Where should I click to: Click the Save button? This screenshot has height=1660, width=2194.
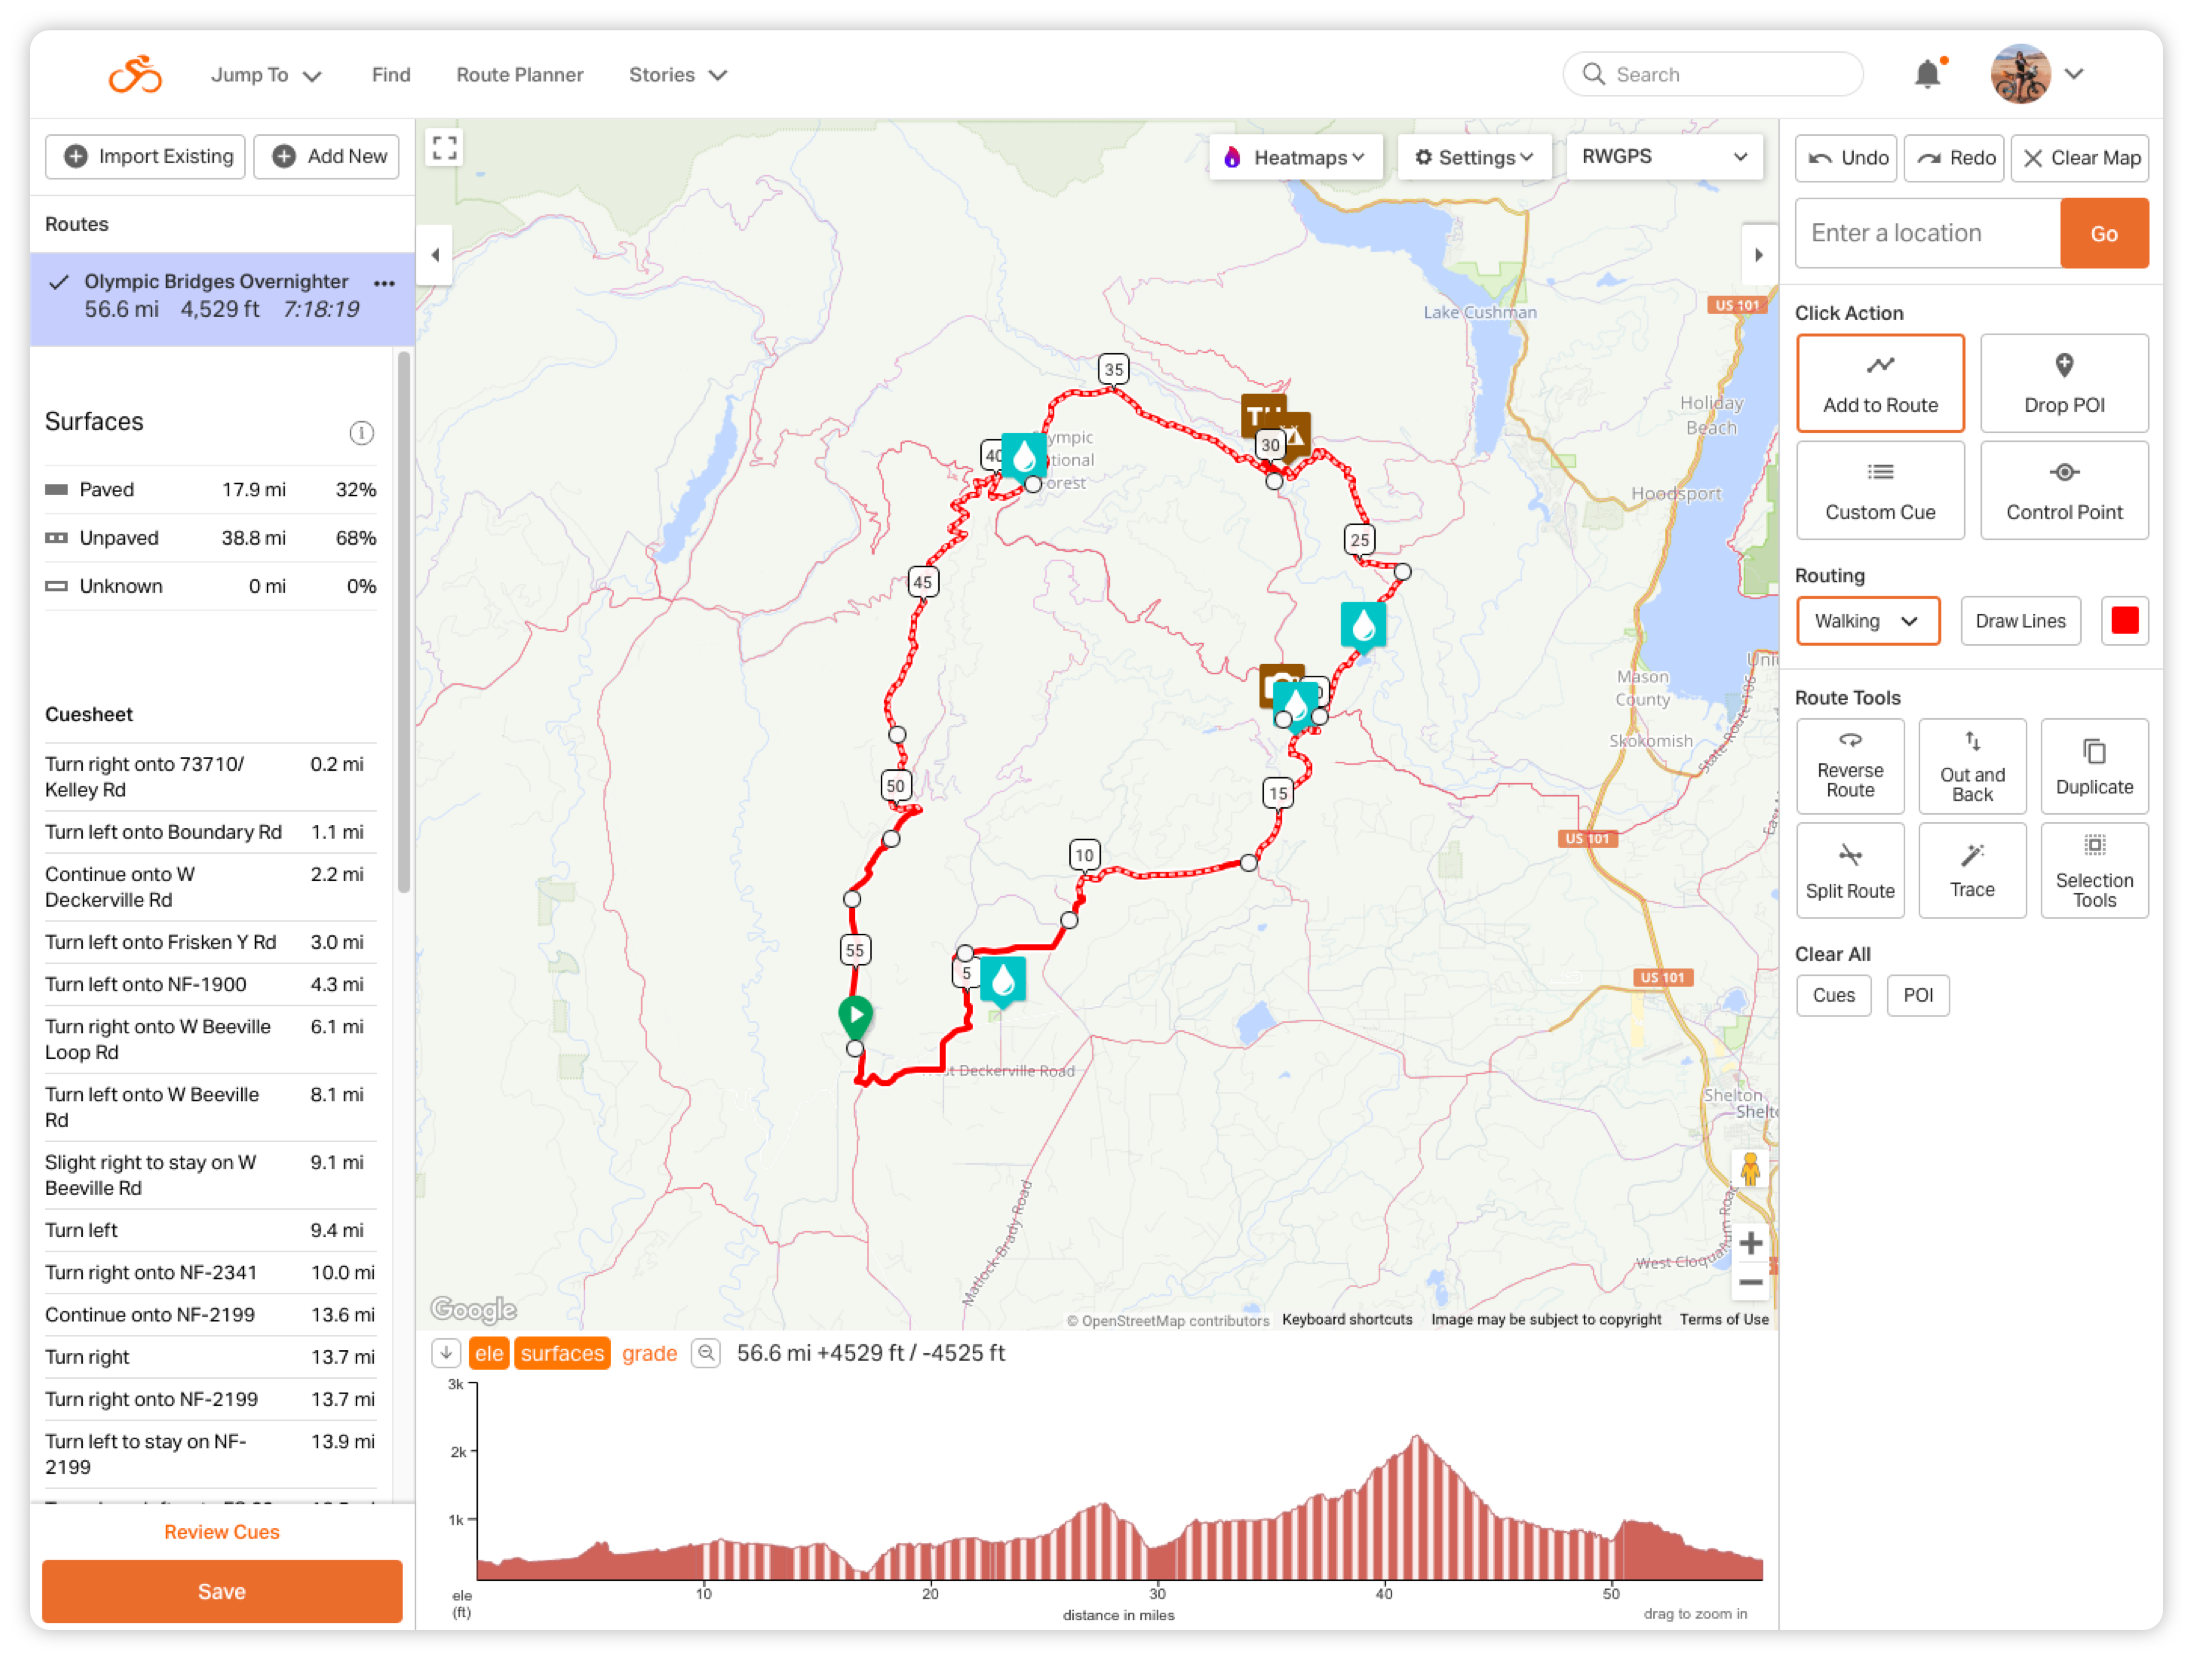tap(222, 1590)
